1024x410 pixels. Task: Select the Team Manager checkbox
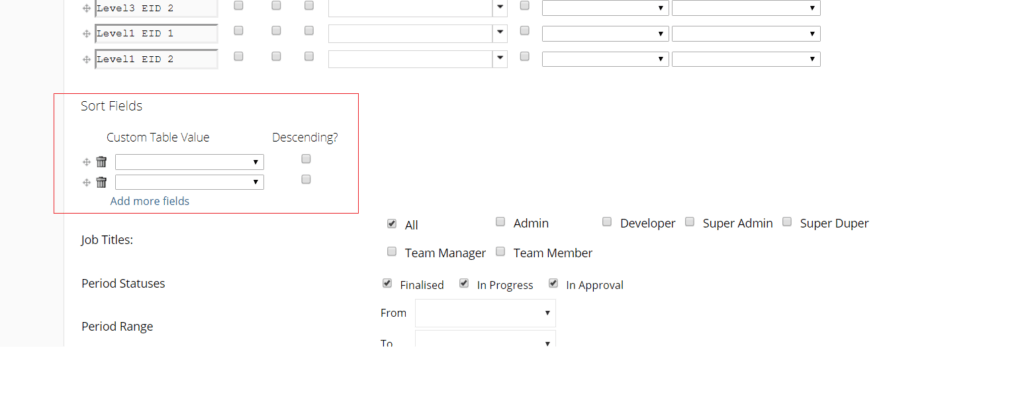click(392, 251)
